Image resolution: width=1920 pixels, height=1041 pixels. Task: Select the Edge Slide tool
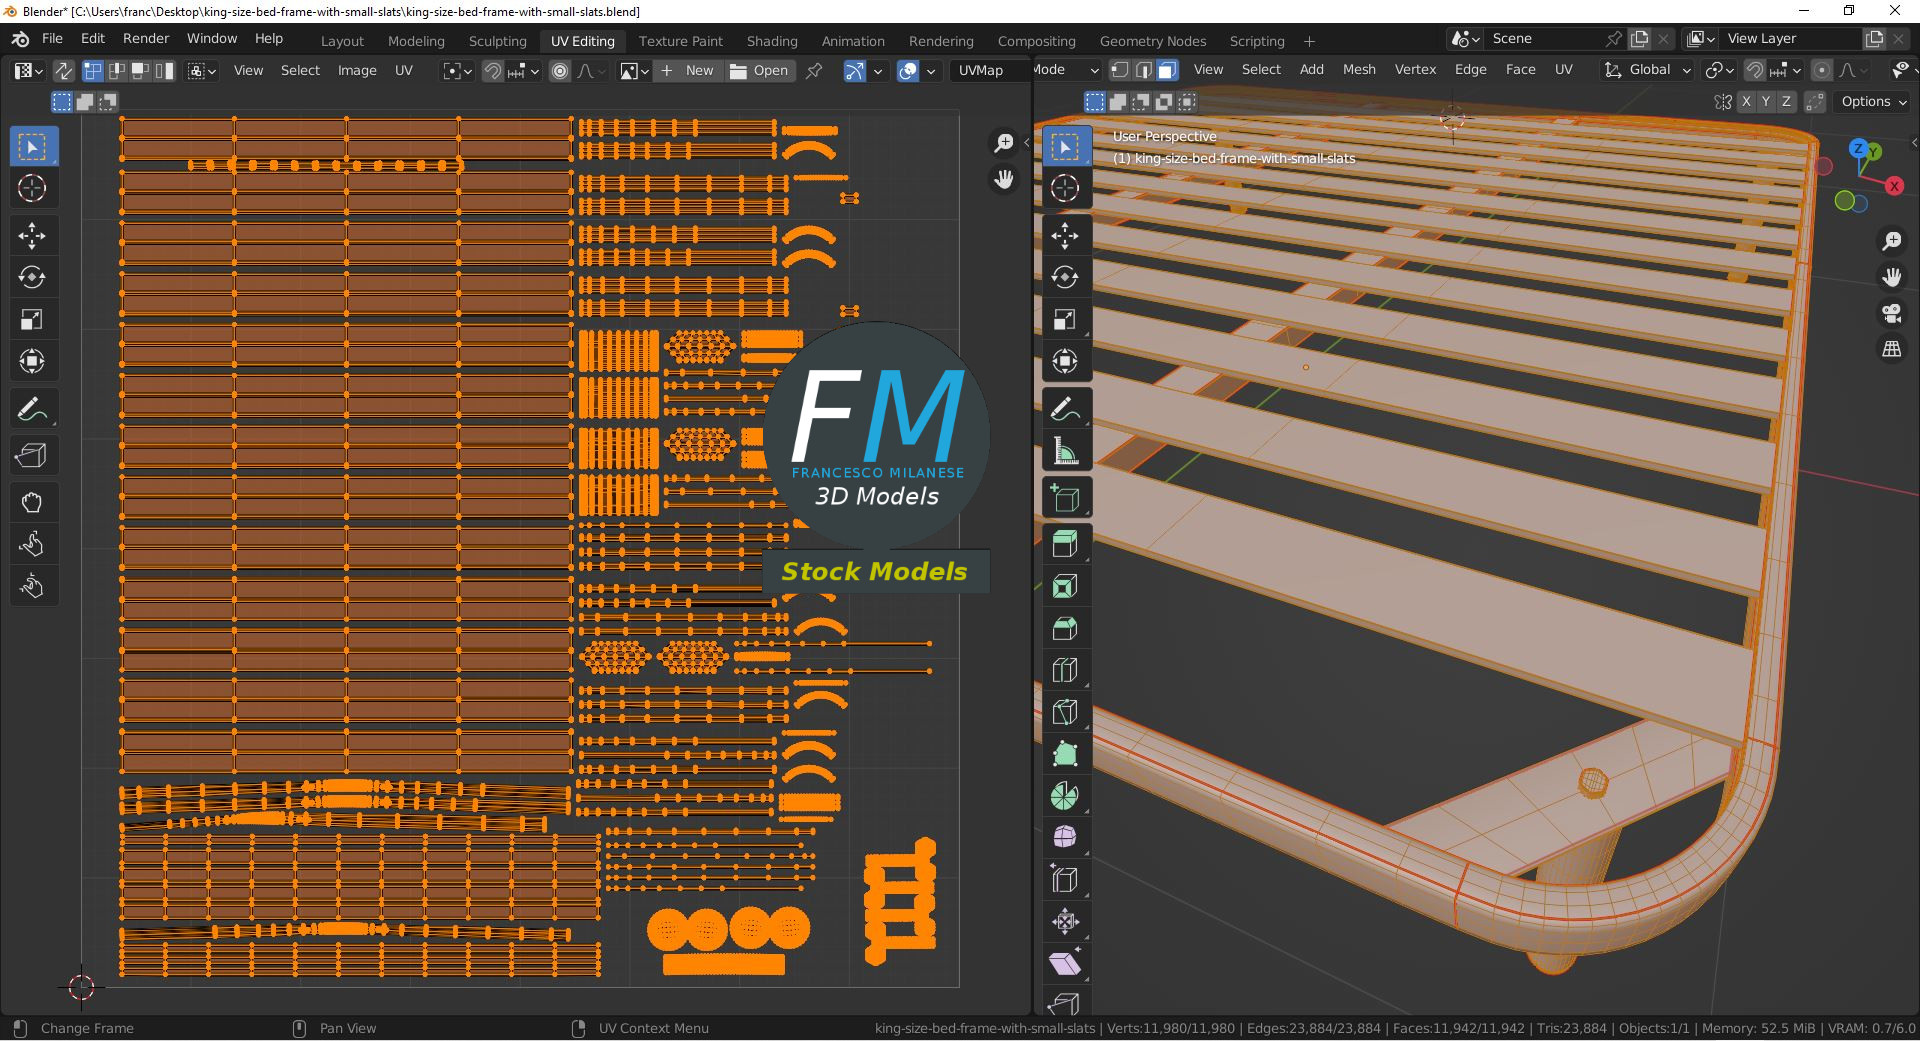(1065, 879)
